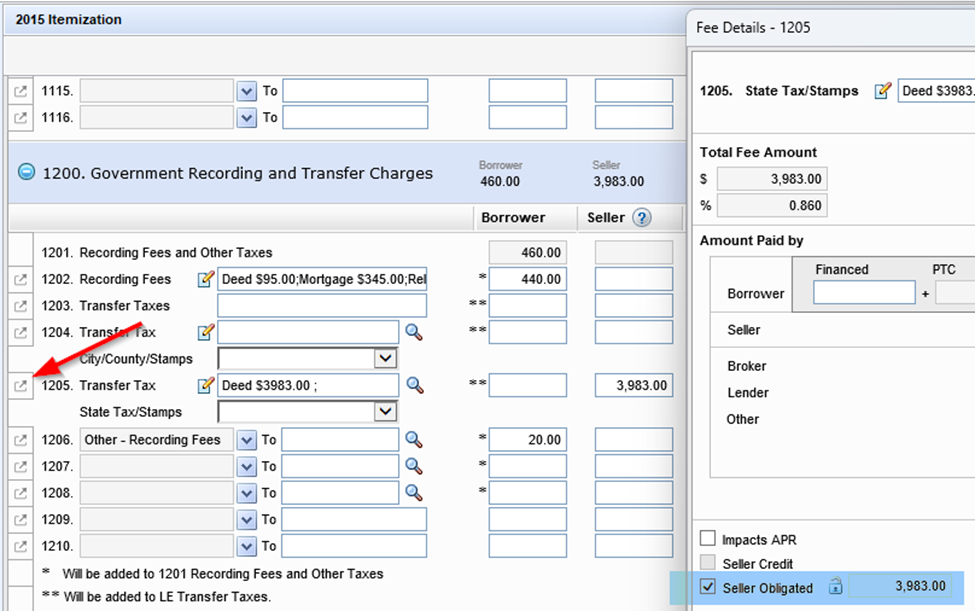Click 1208 To payee field
This screenshot has height=611, width=975.
tap(340, 493)
